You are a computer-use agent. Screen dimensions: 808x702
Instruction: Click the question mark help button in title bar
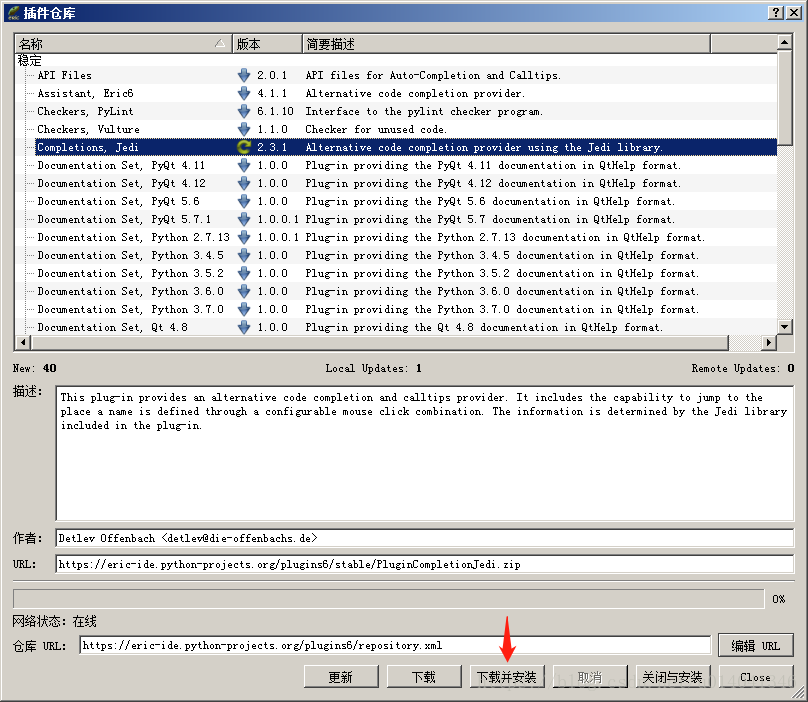[776, 13]
